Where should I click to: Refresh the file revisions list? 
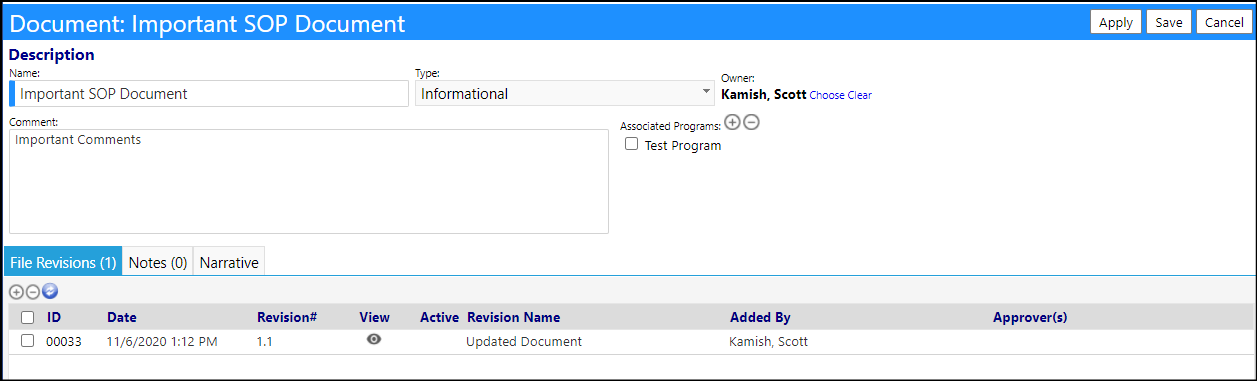pos(50,292)
